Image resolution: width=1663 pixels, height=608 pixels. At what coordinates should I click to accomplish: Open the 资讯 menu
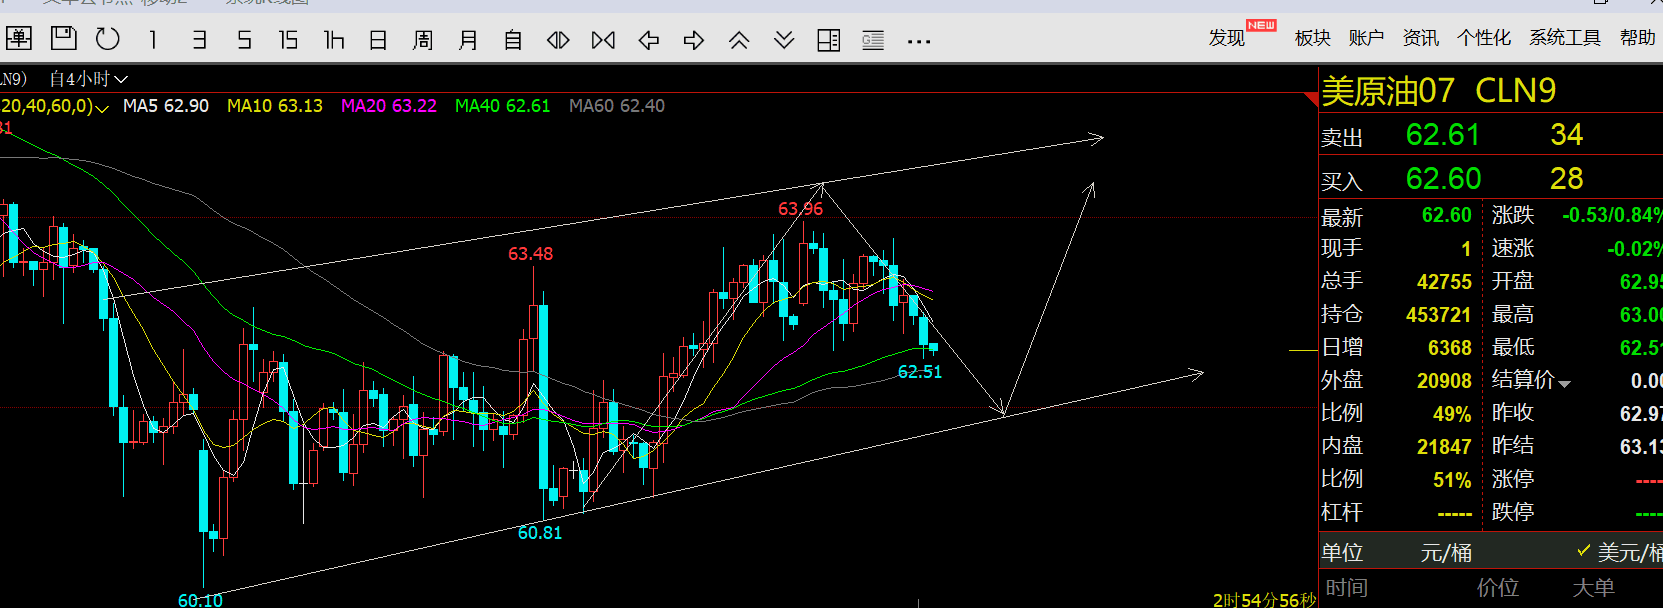click(1420, 38)
